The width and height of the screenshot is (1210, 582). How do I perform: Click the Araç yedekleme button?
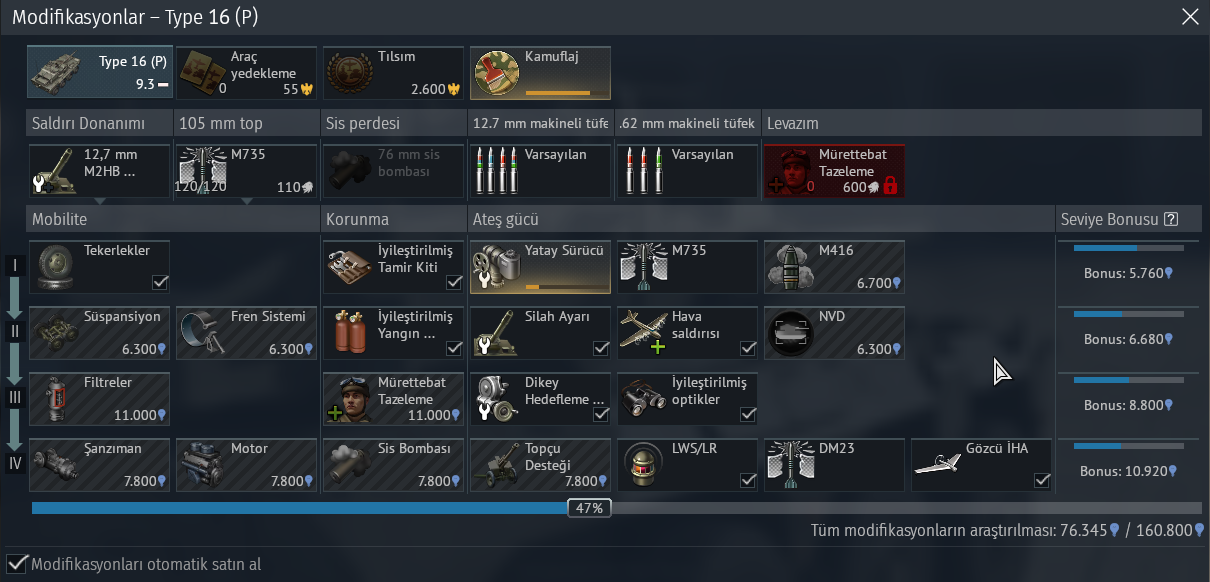246,73
